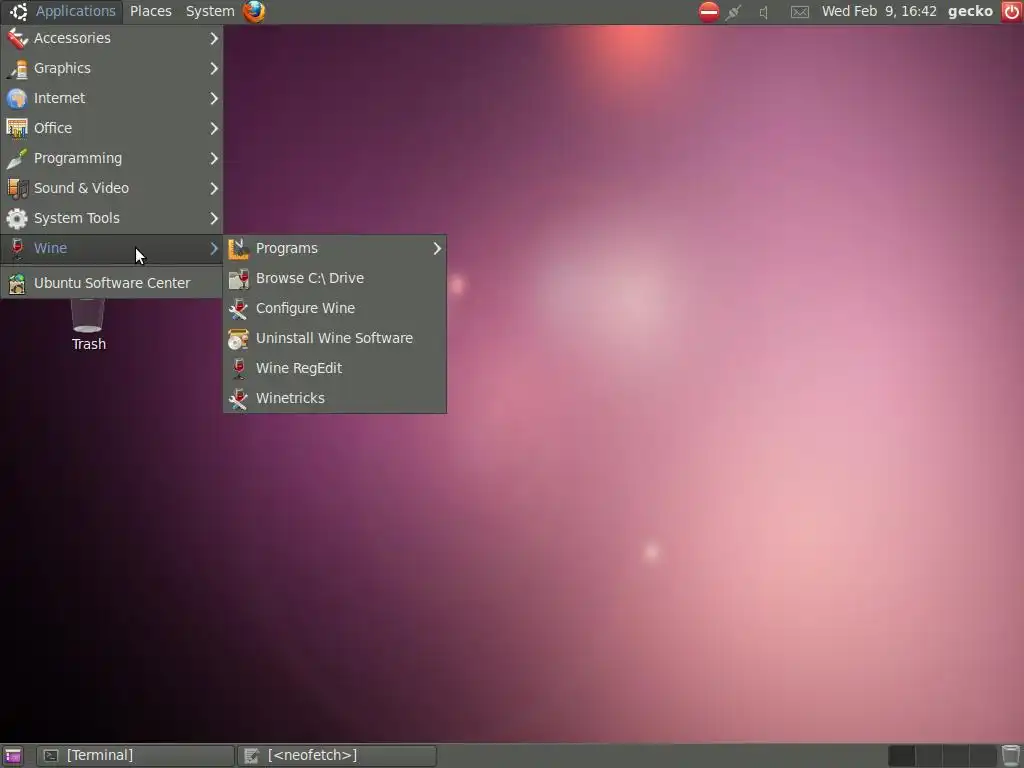Image resolution: width=1024 pixels, height=768 pixels.
Task: Choose Browse C:\ Drive entry
Action: 335,279
